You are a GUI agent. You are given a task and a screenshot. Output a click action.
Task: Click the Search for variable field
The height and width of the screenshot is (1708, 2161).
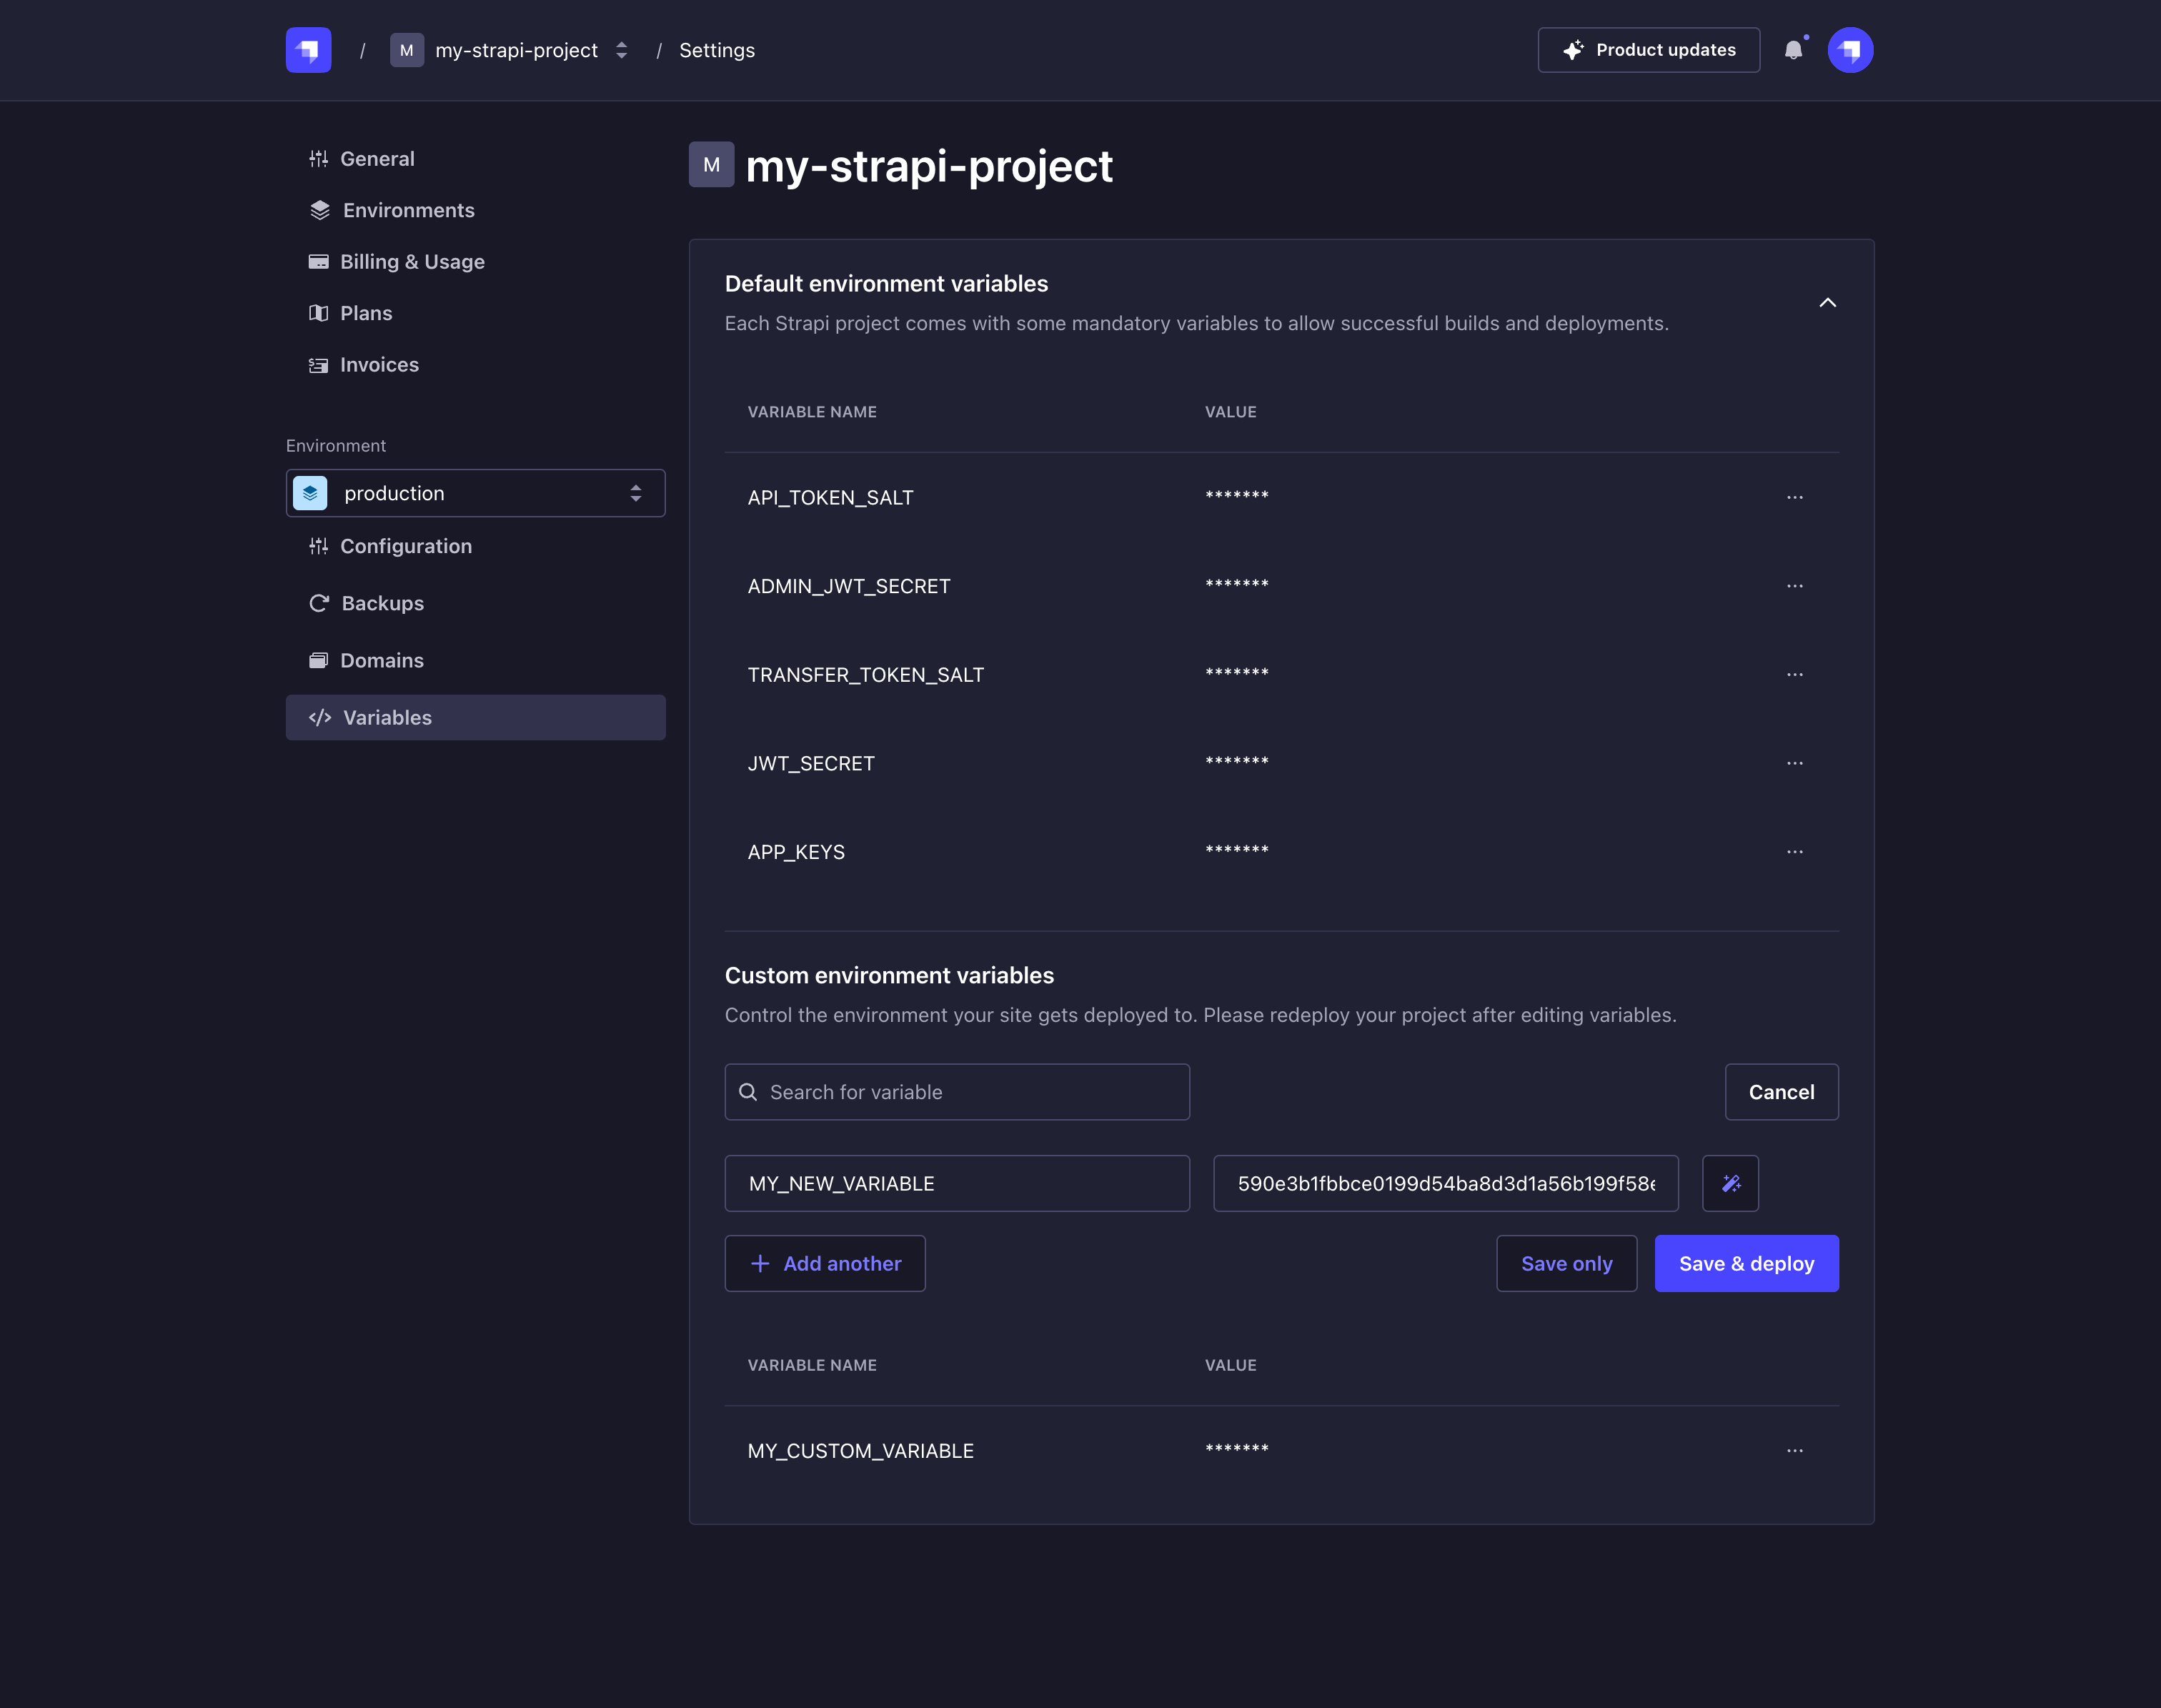click(956, 1091)
